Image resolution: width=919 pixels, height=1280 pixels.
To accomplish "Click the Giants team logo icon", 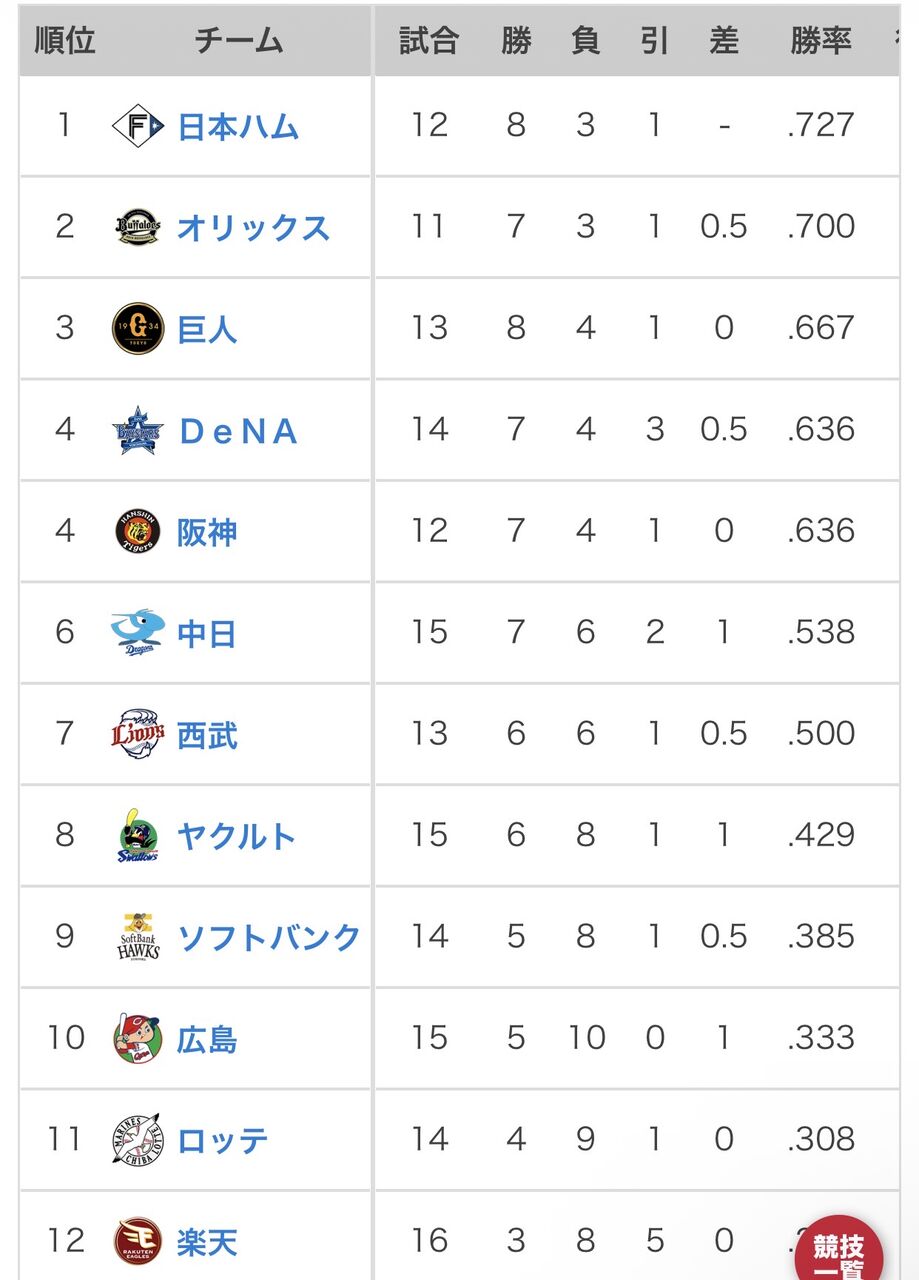I will [x=137, y=328].
